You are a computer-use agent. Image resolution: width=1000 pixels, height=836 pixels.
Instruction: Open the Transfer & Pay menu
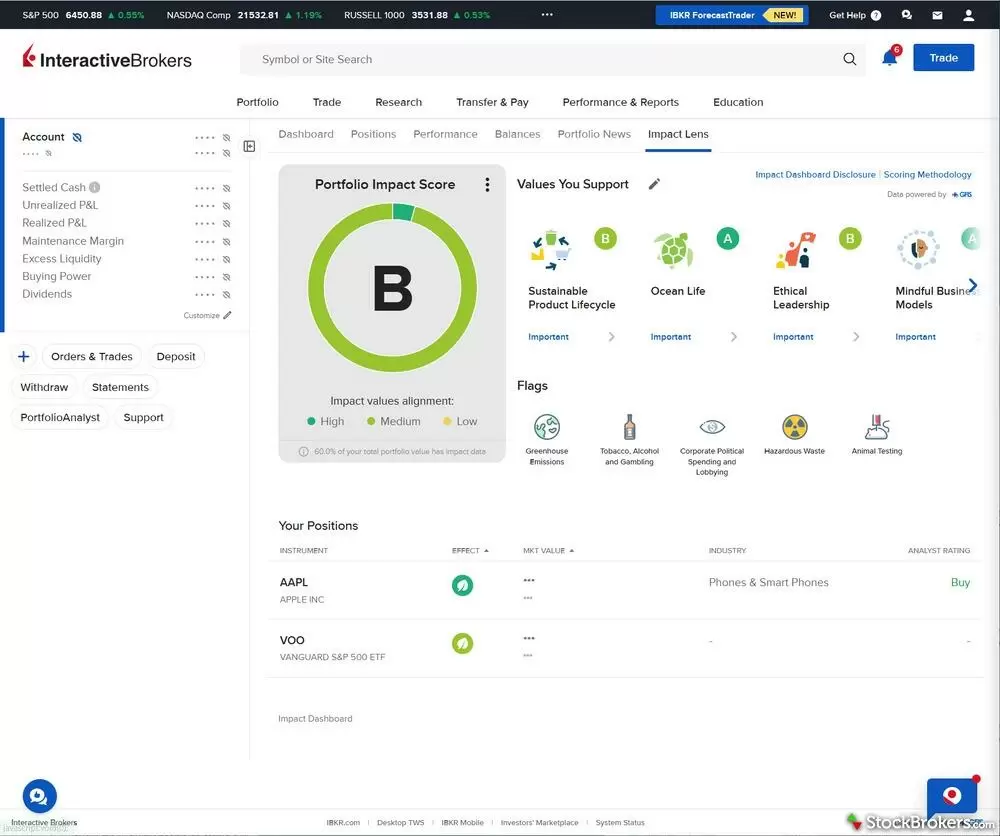492,102
